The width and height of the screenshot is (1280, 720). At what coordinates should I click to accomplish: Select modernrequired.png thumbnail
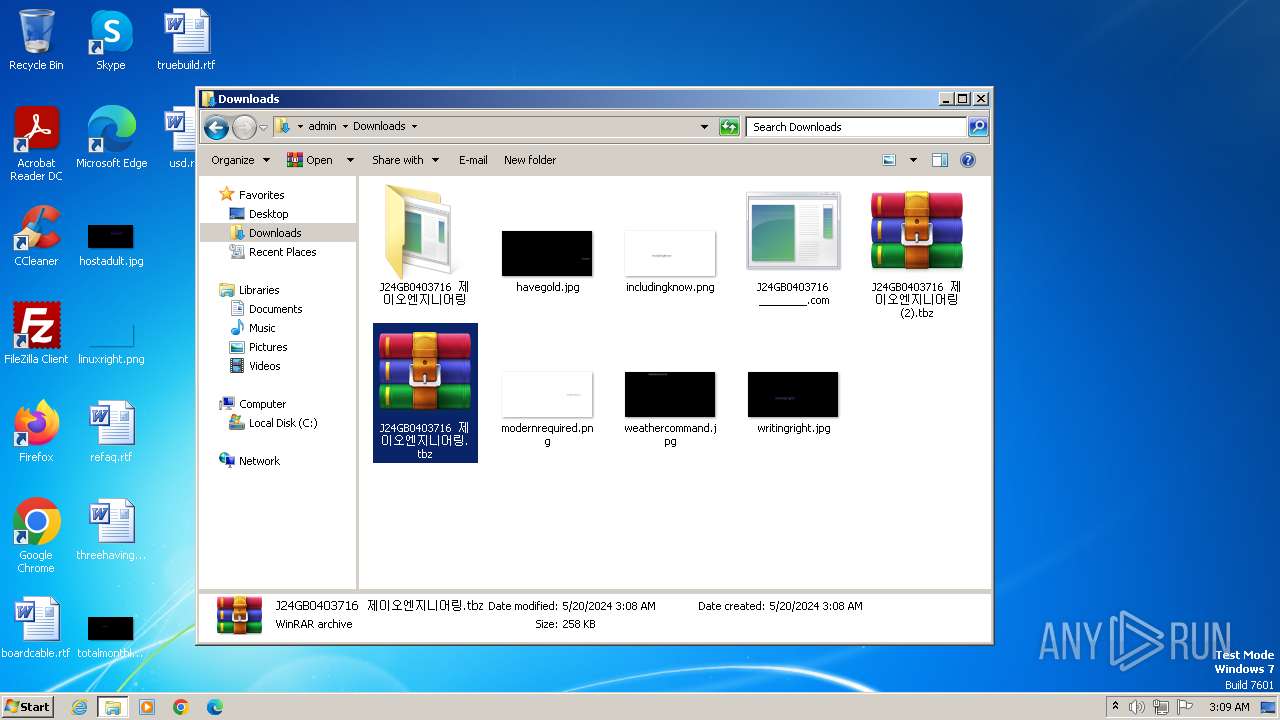[547, 408]
